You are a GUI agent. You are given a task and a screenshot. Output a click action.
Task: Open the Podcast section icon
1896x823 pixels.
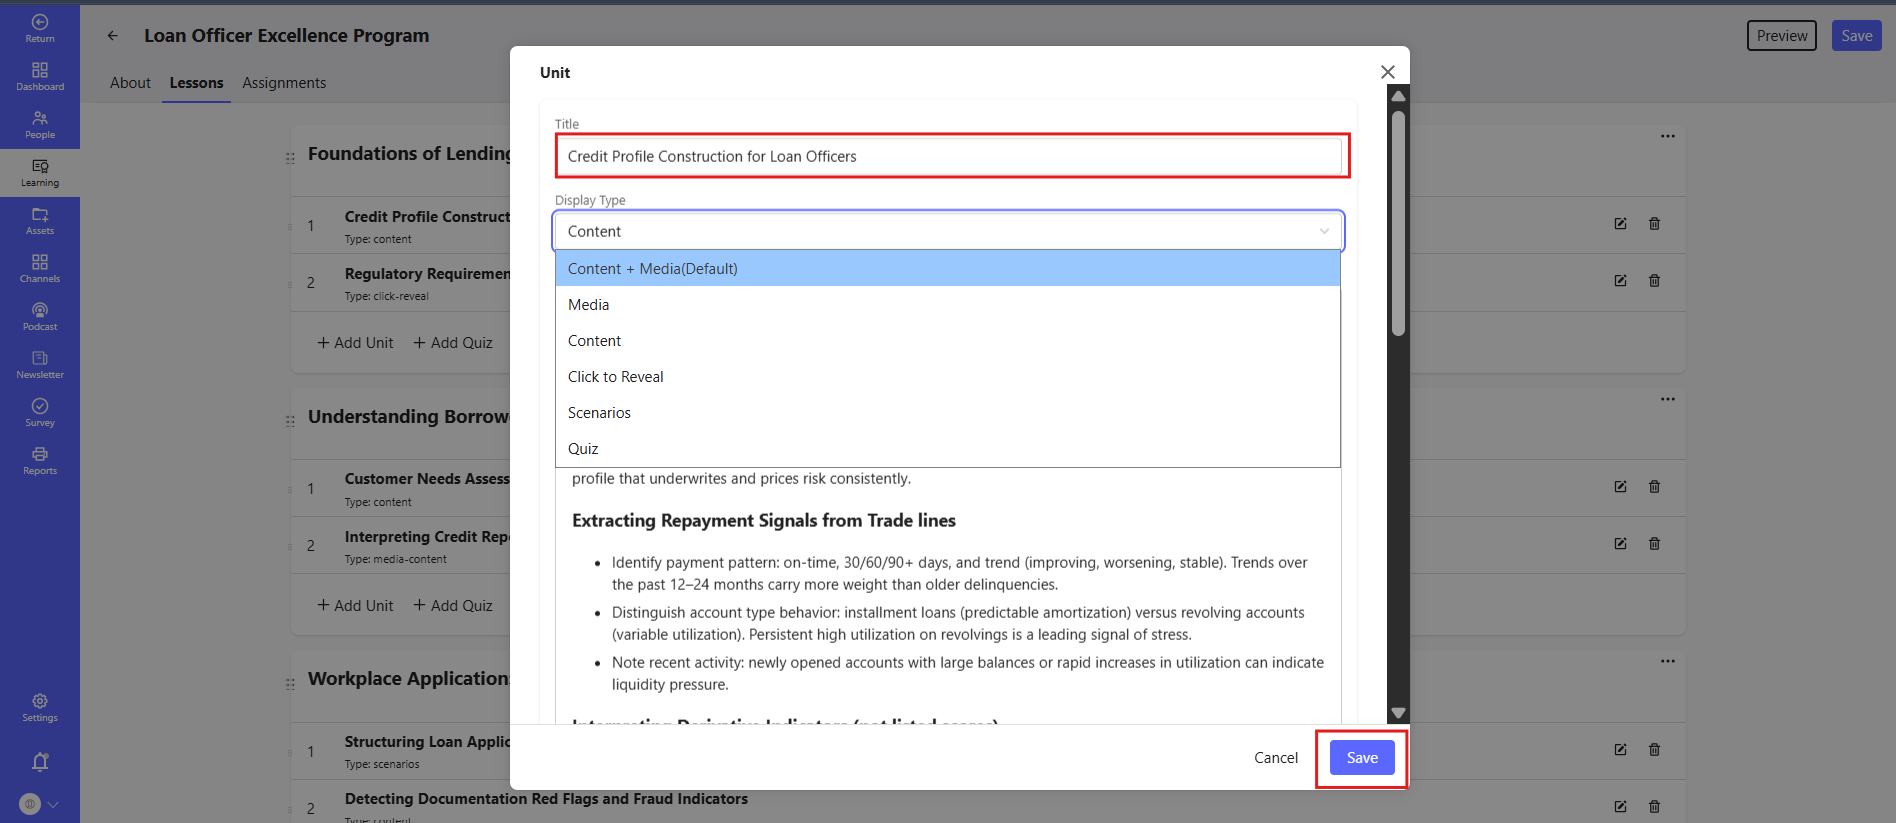click(x=40, y=317)
